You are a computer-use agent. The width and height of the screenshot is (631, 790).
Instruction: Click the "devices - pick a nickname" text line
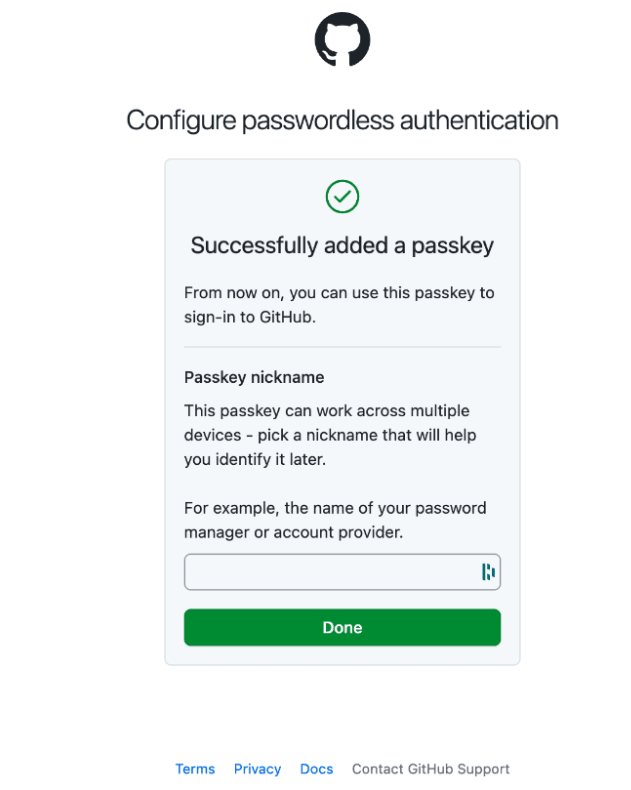pos(330,436)
